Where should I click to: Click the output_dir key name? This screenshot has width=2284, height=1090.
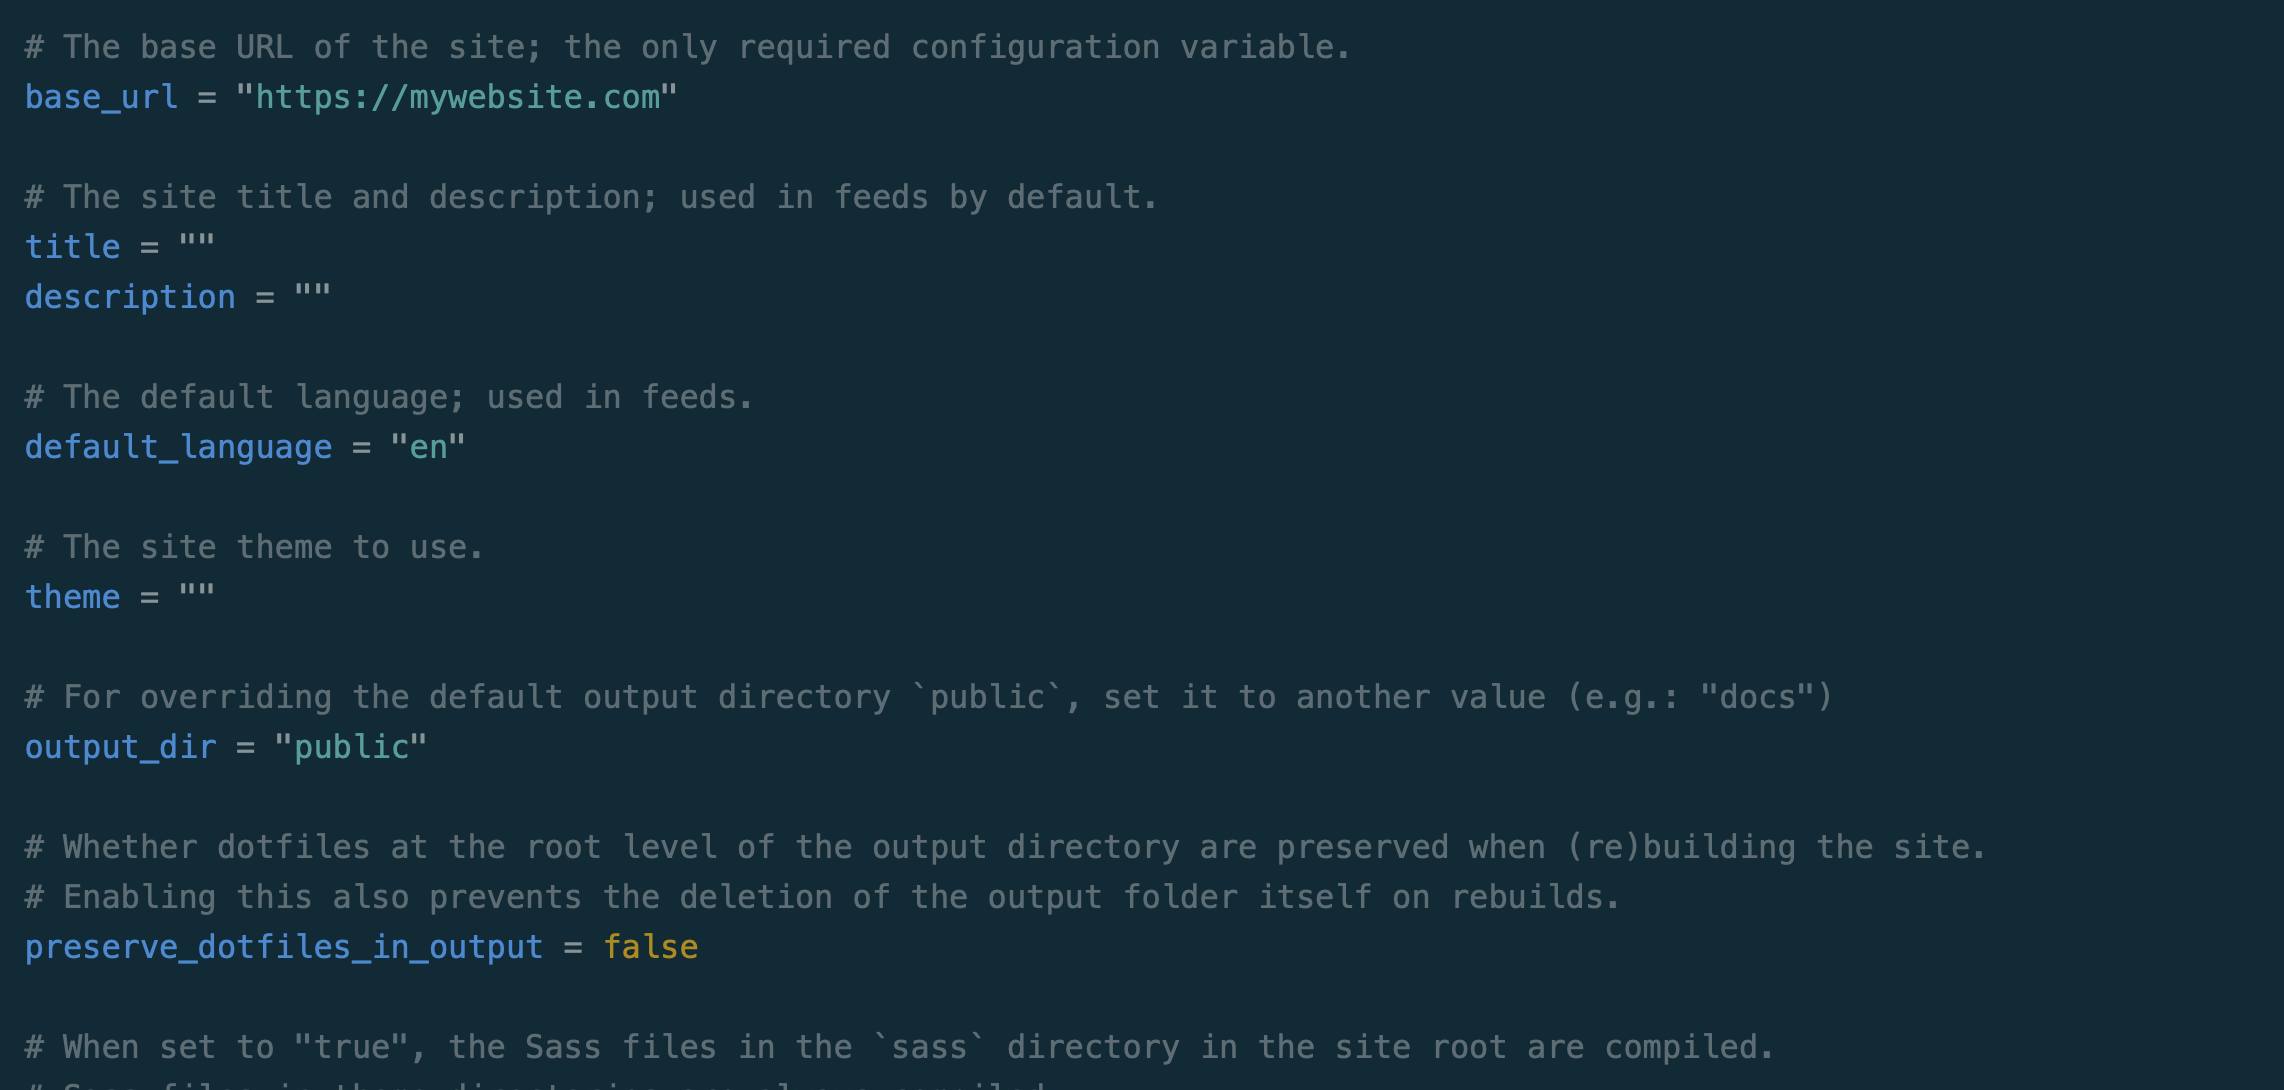tap(120, 747)
